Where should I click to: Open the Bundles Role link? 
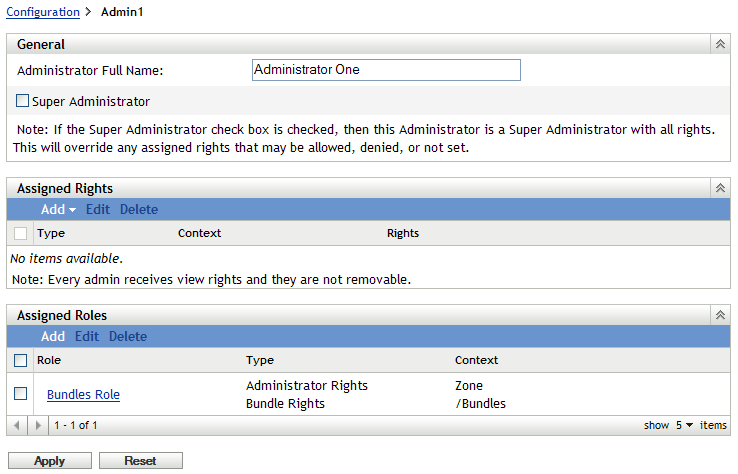83,395
